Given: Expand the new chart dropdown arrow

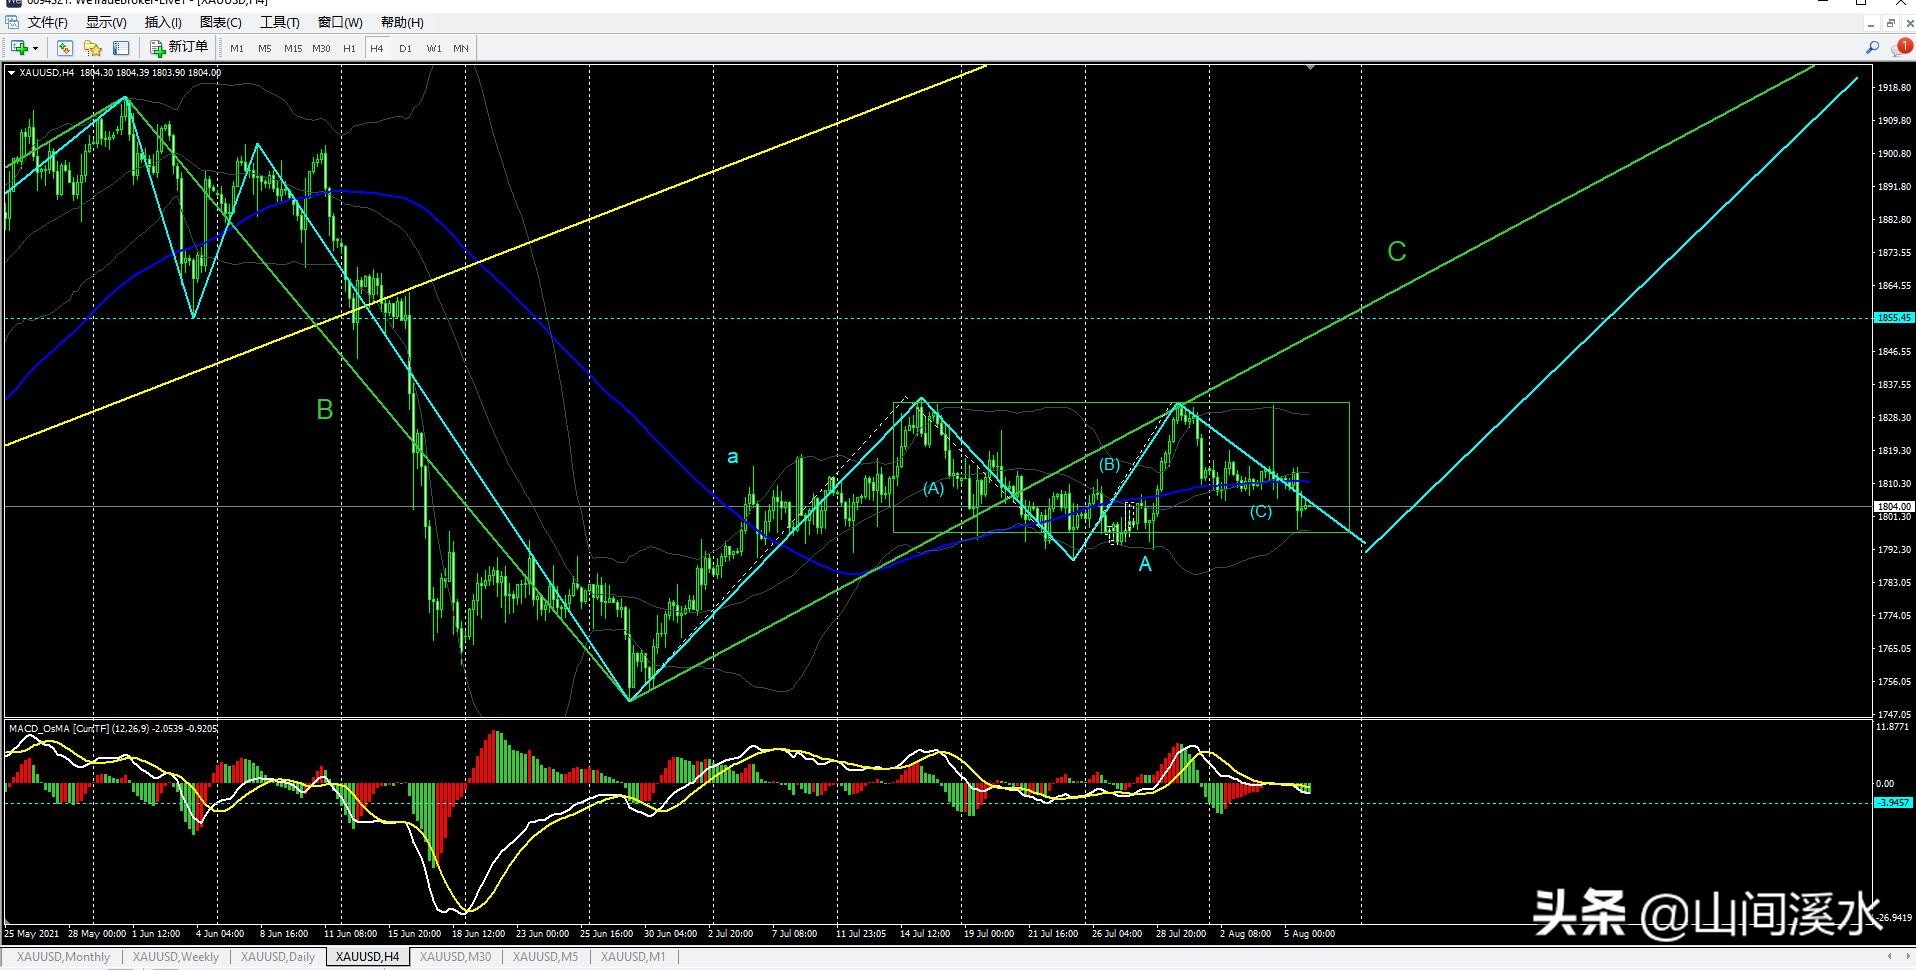Looking at the screenshot, I should 35,48.
